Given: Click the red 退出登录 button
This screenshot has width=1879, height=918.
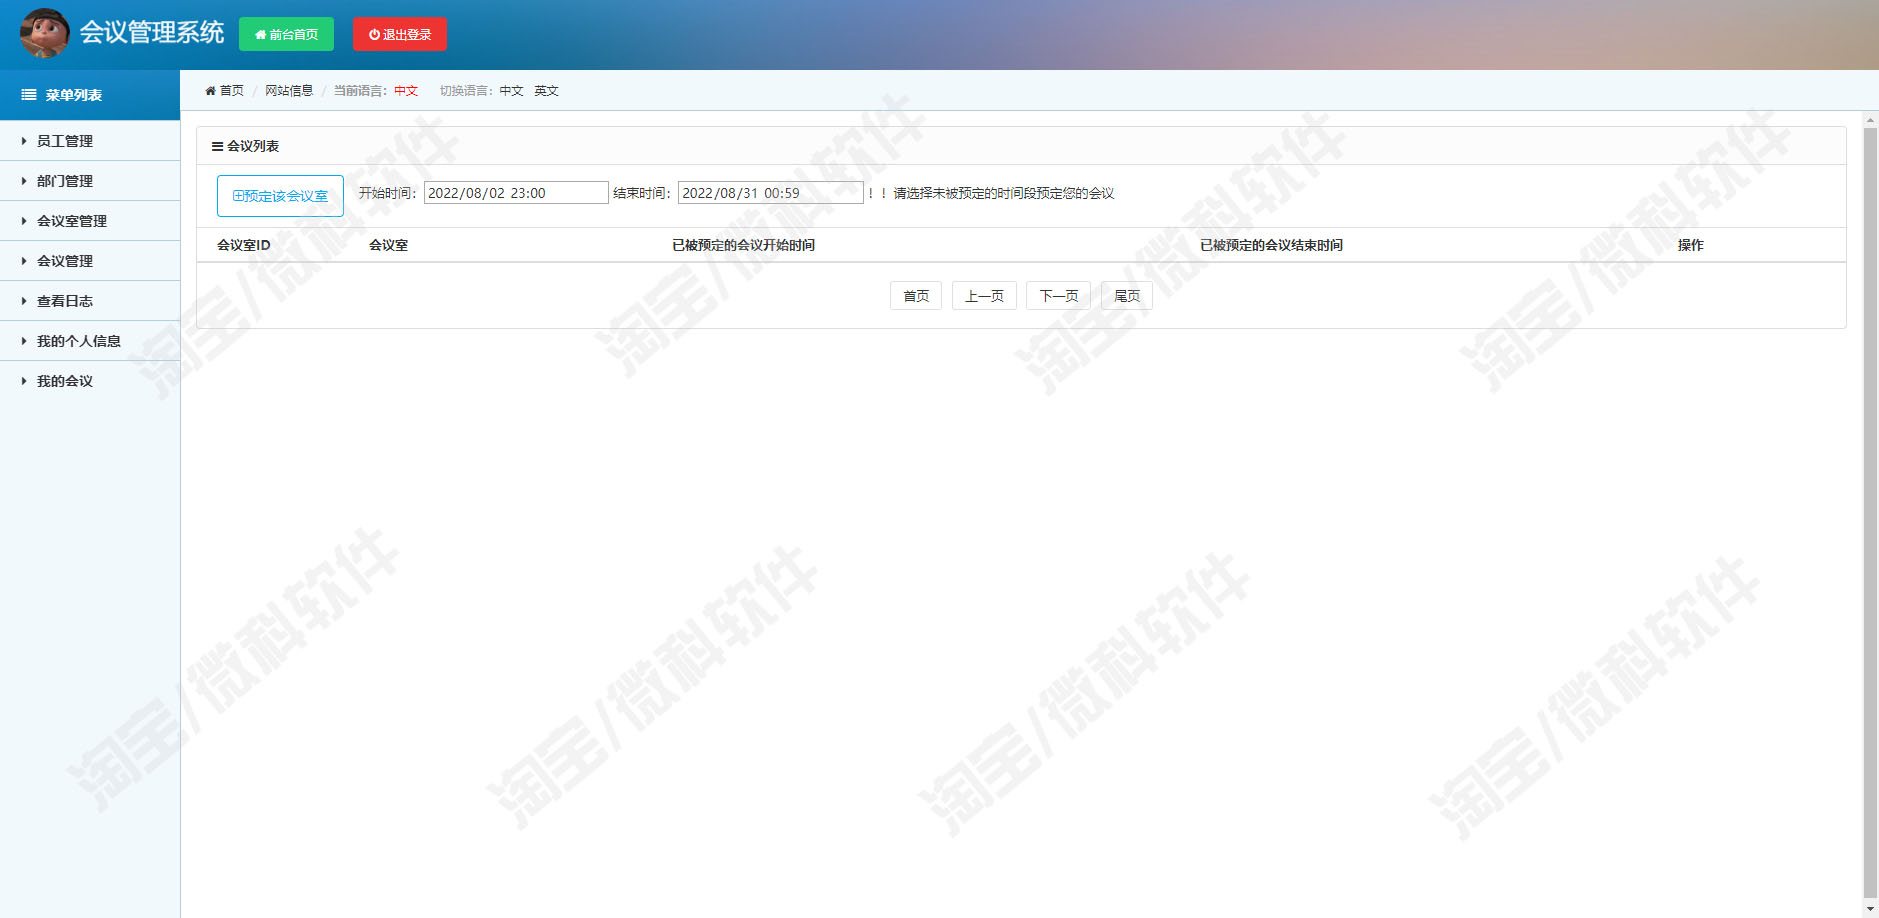Looking at the screenshot, I should (x=400, y=34).
